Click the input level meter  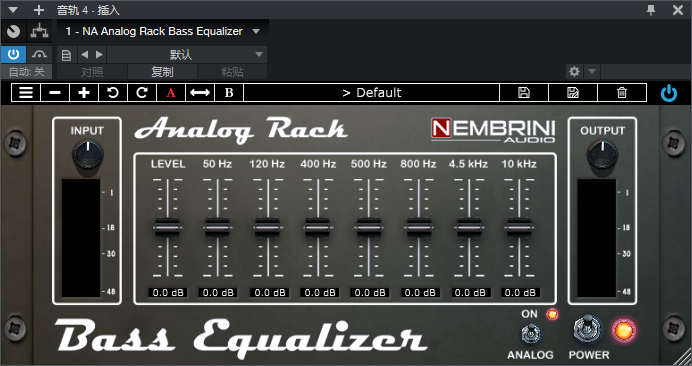pyautogui.click(x=81, y=238)
